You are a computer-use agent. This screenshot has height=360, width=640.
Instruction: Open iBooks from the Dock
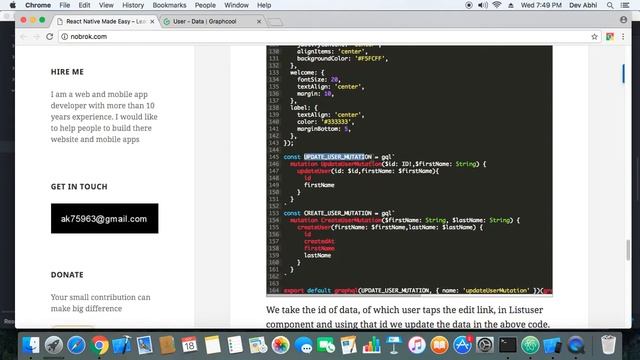tap(439, 345)
